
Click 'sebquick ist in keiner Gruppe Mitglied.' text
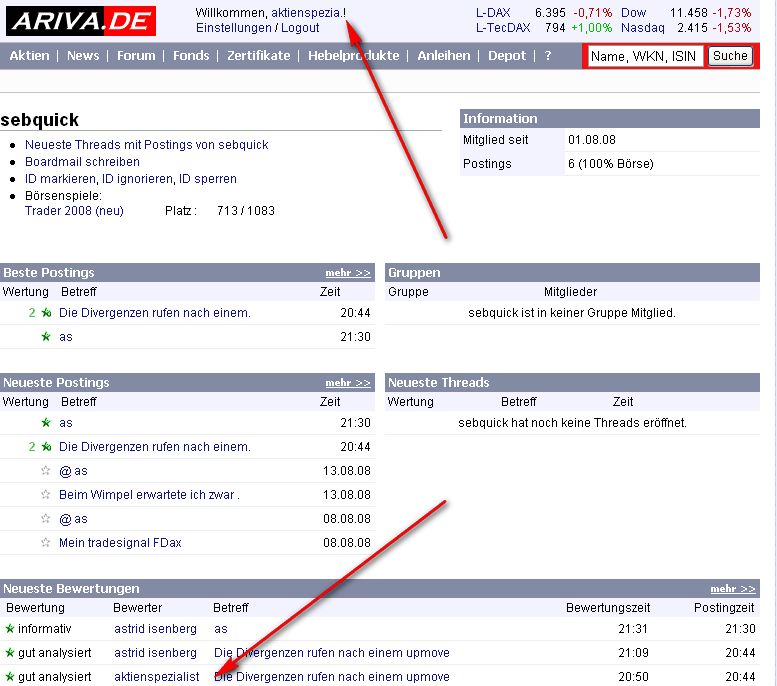(572, 313)
